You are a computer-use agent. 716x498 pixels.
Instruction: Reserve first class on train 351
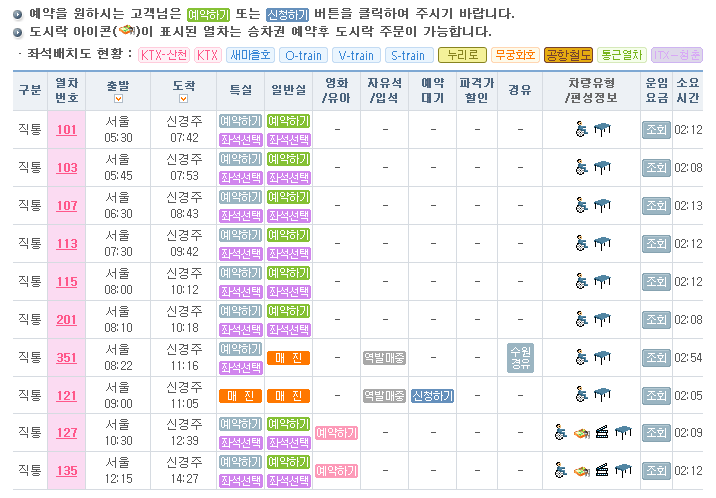(x=240, y=349)
